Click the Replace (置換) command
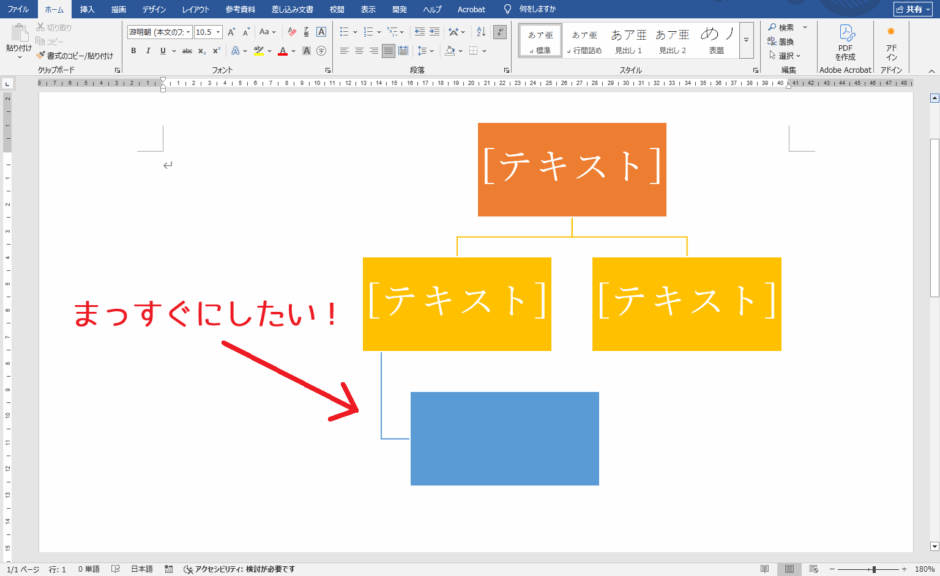This screenshot has width=940, height=576. tap(782, 41)
